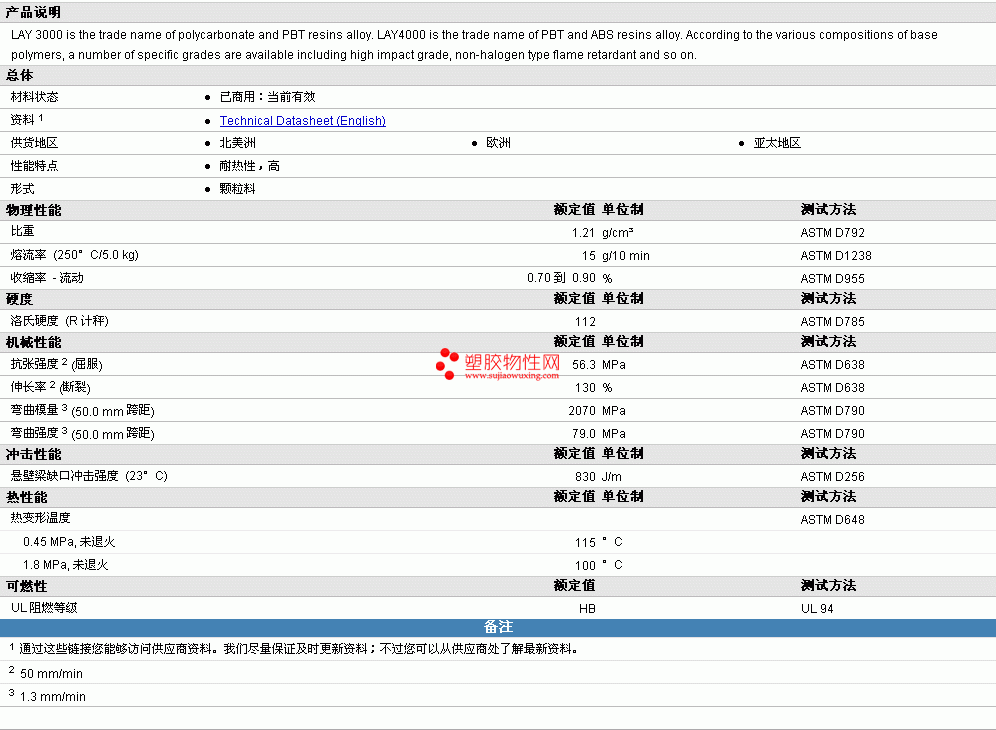Select ASTM D790 in the 弯曲模量 row
The height and width of the screenshot is (730, 996).
833,410
